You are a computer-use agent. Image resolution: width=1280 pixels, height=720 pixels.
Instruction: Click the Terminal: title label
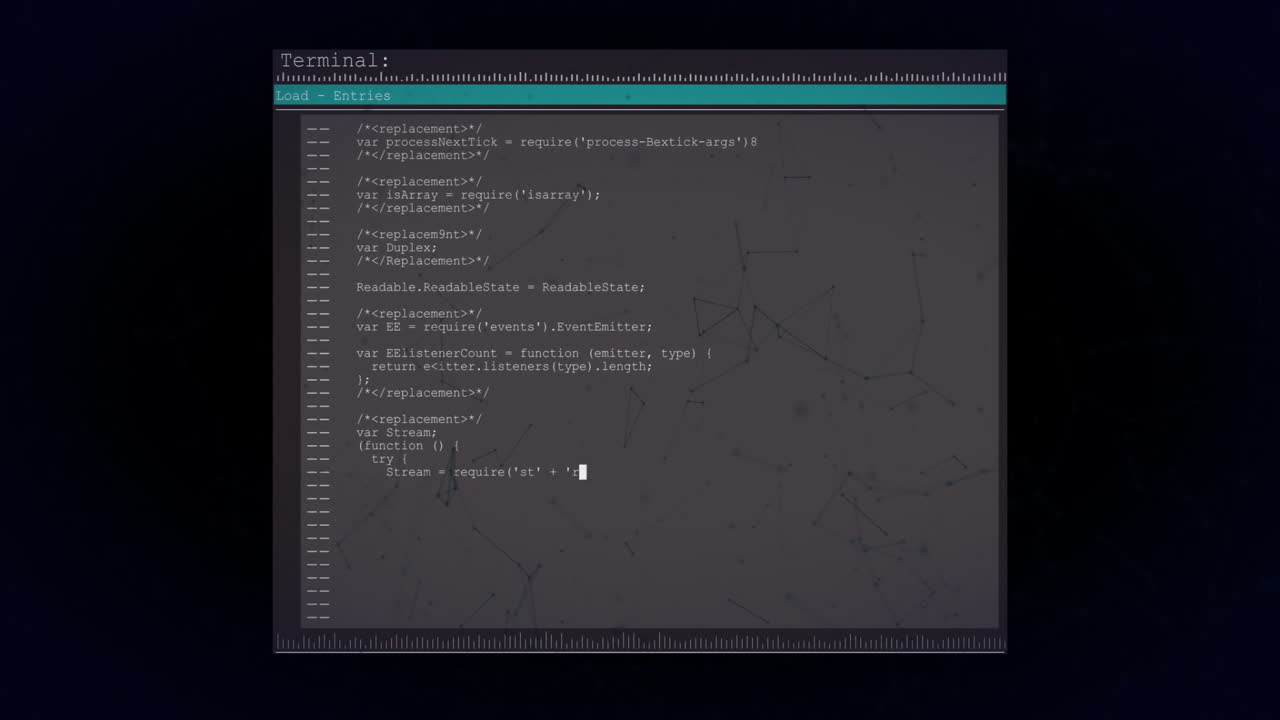click(x=334, y=60)
